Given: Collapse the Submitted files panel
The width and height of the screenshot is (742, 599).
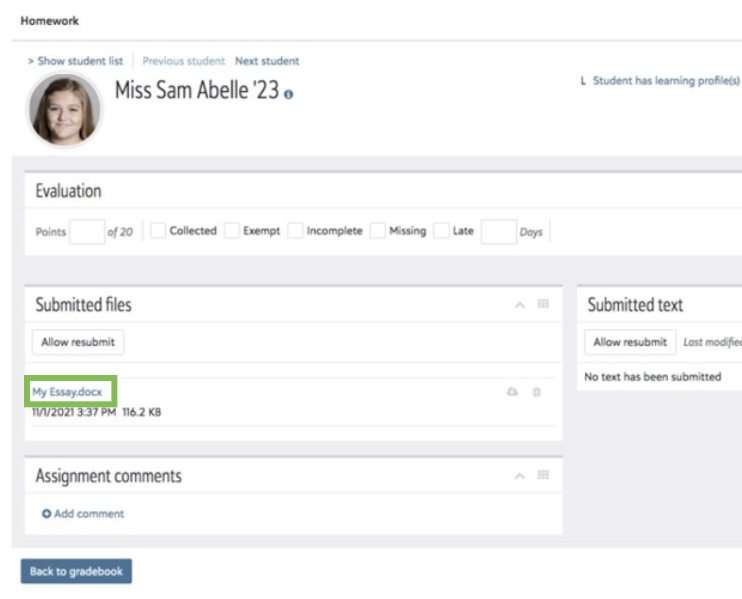Looking at the screenshot, I should coord(519,305).
